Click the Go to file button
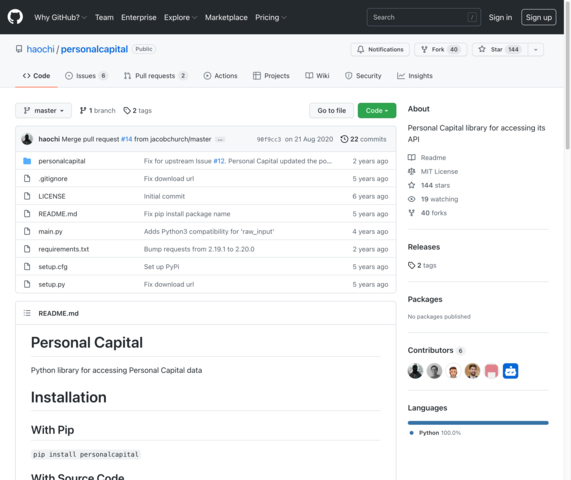This screenshot has height=480, width=571. (331, 110)
